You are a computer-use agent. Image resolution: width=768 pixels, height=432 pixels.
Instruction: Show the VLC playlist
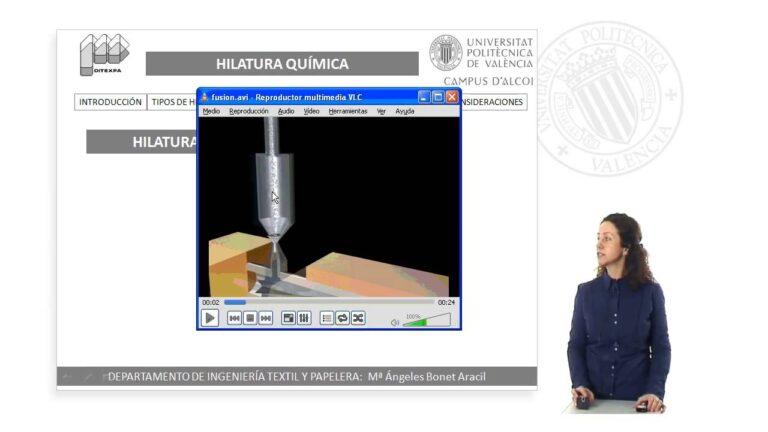[327, 318]
